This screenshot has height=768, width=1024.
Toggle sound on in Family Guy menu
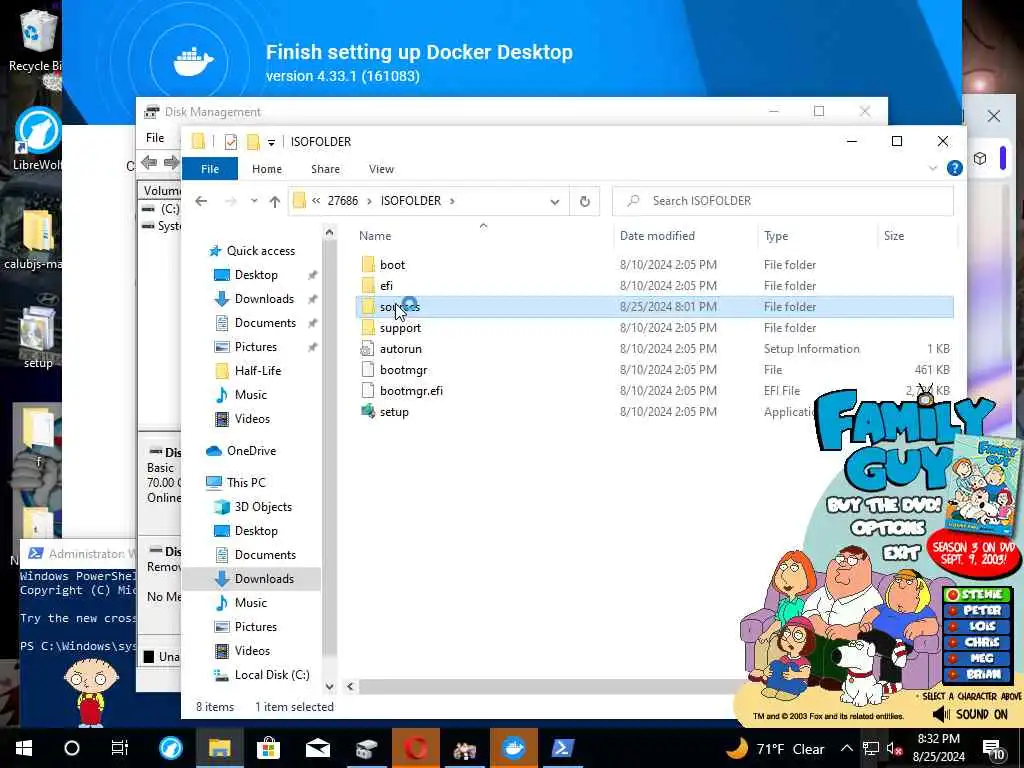(971, 714)
